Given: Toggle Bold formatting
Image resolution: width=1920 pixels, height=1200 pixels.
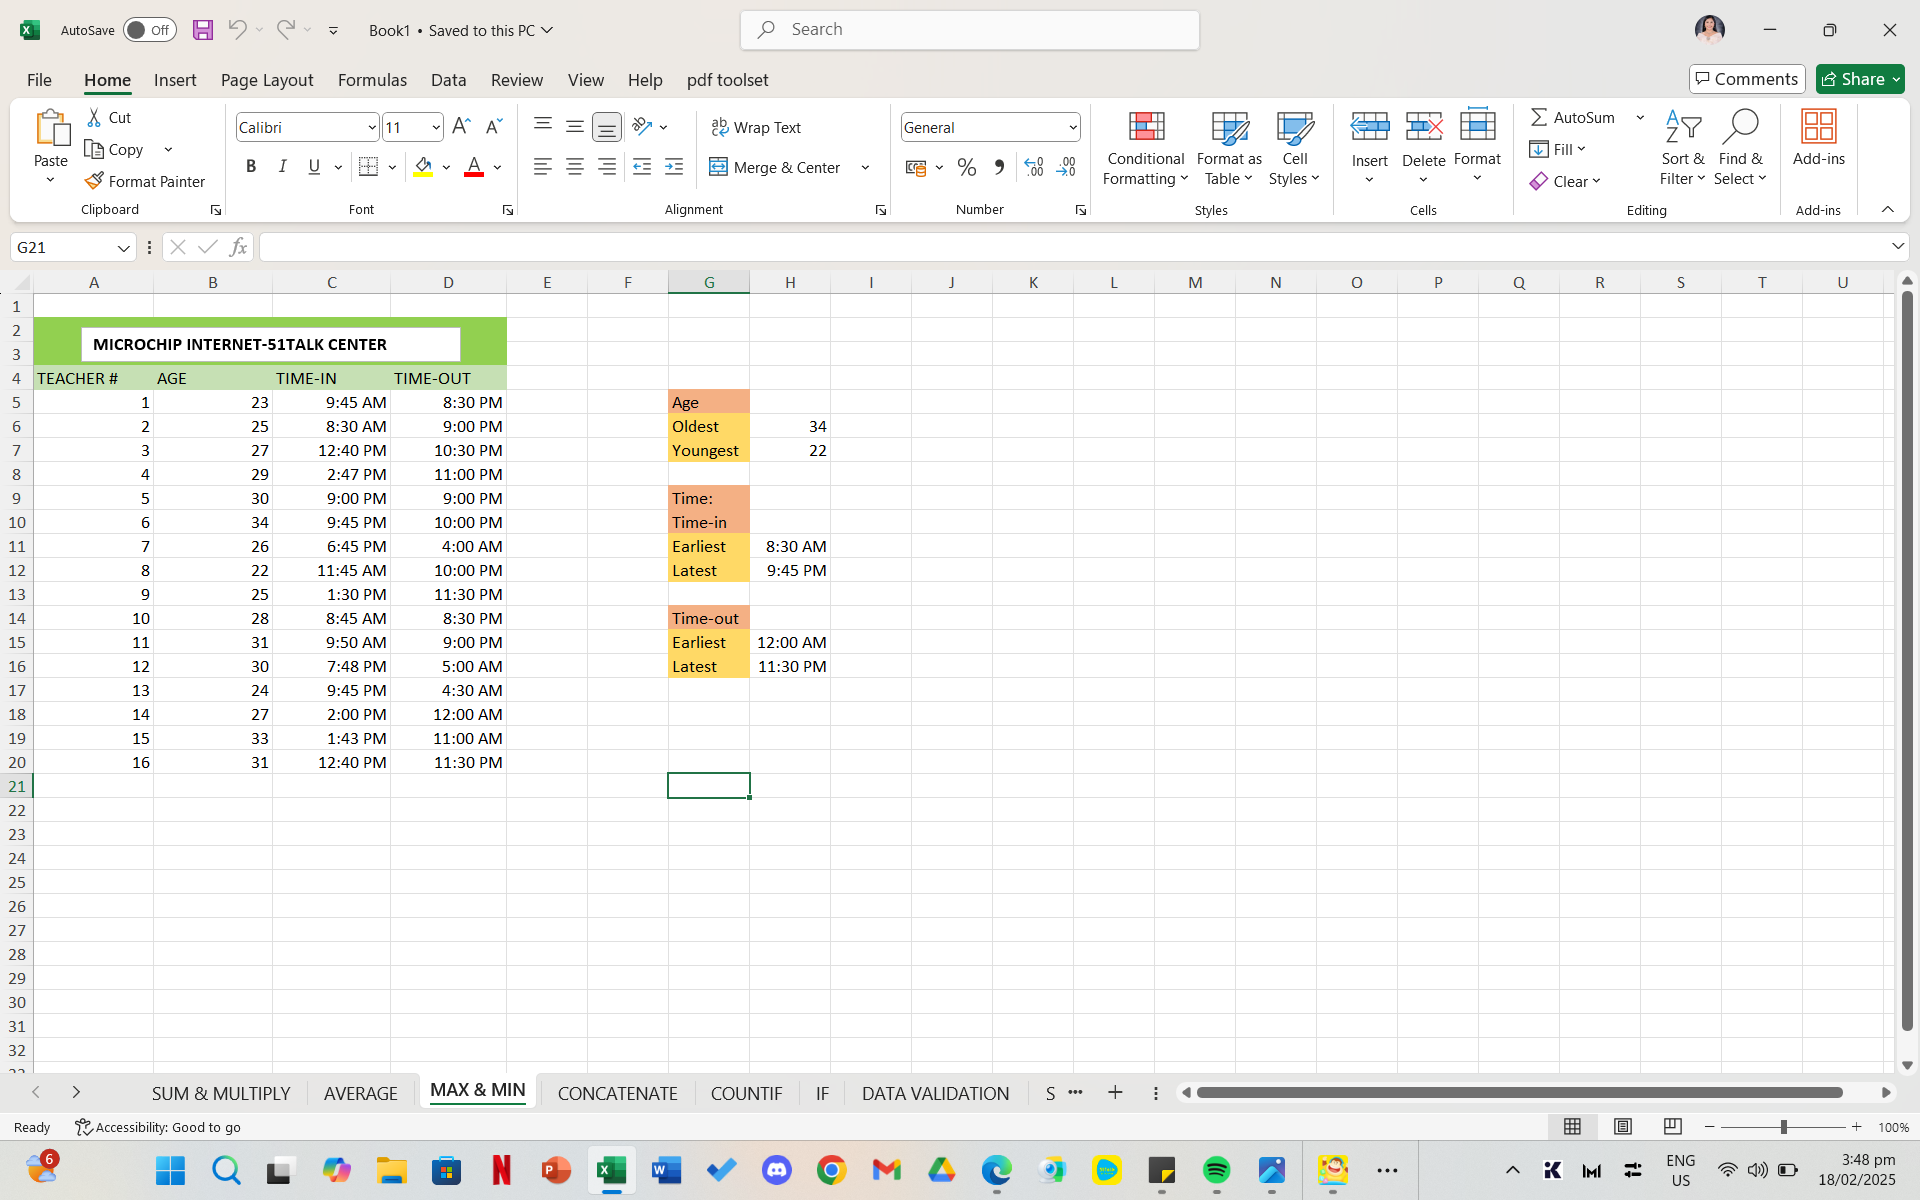Looking at the screenshot, I should click(x=251, y=167).
